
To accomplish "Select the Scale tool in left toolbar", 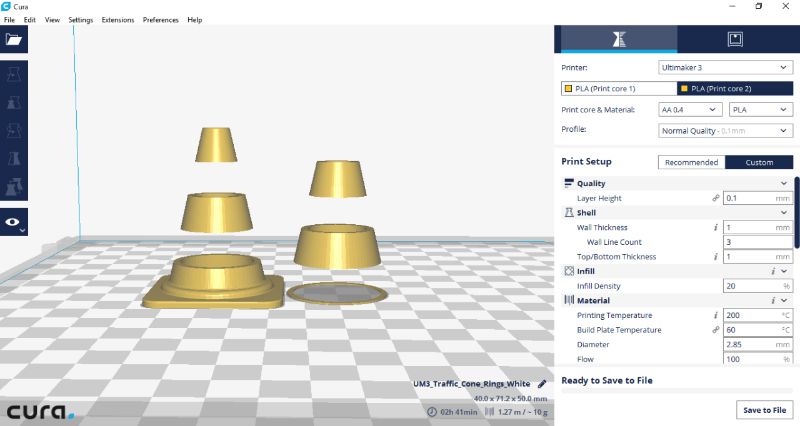I will [x=14, y=103].
